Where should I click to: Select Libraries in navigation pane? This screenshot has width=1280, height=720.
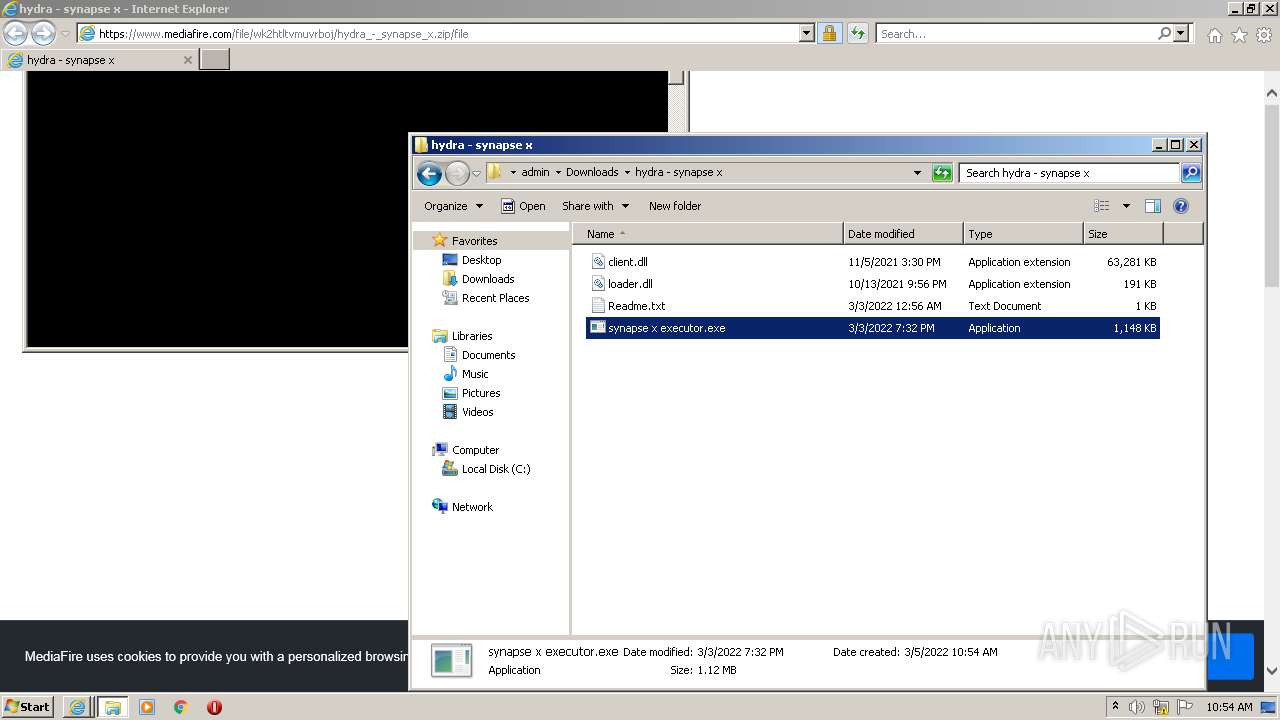point(472,336)
